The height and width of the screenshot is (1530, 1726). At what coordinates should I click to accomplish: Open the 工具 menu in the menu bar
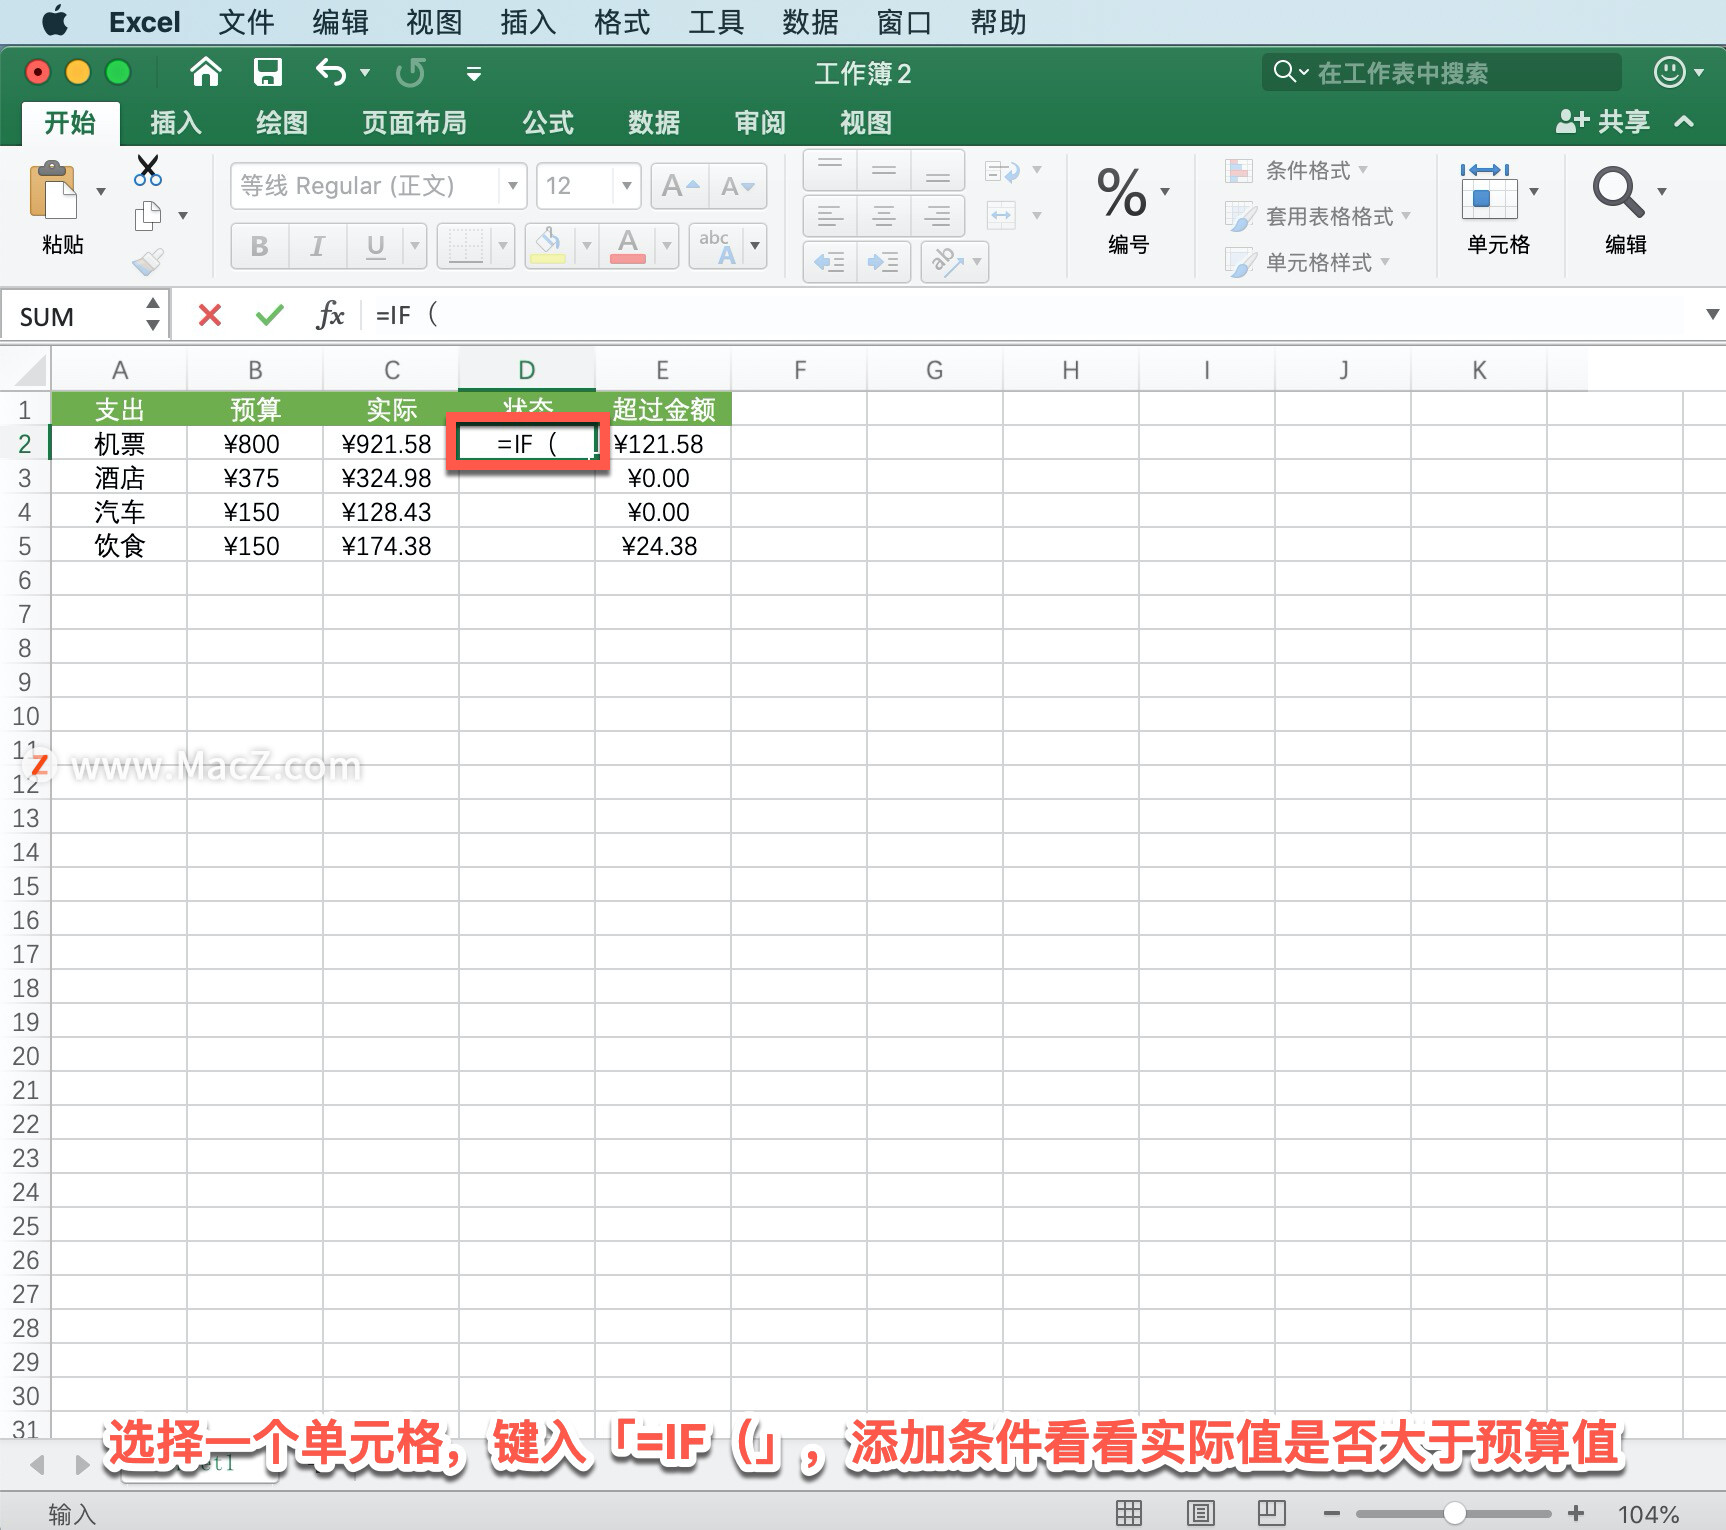click(716, 22)
